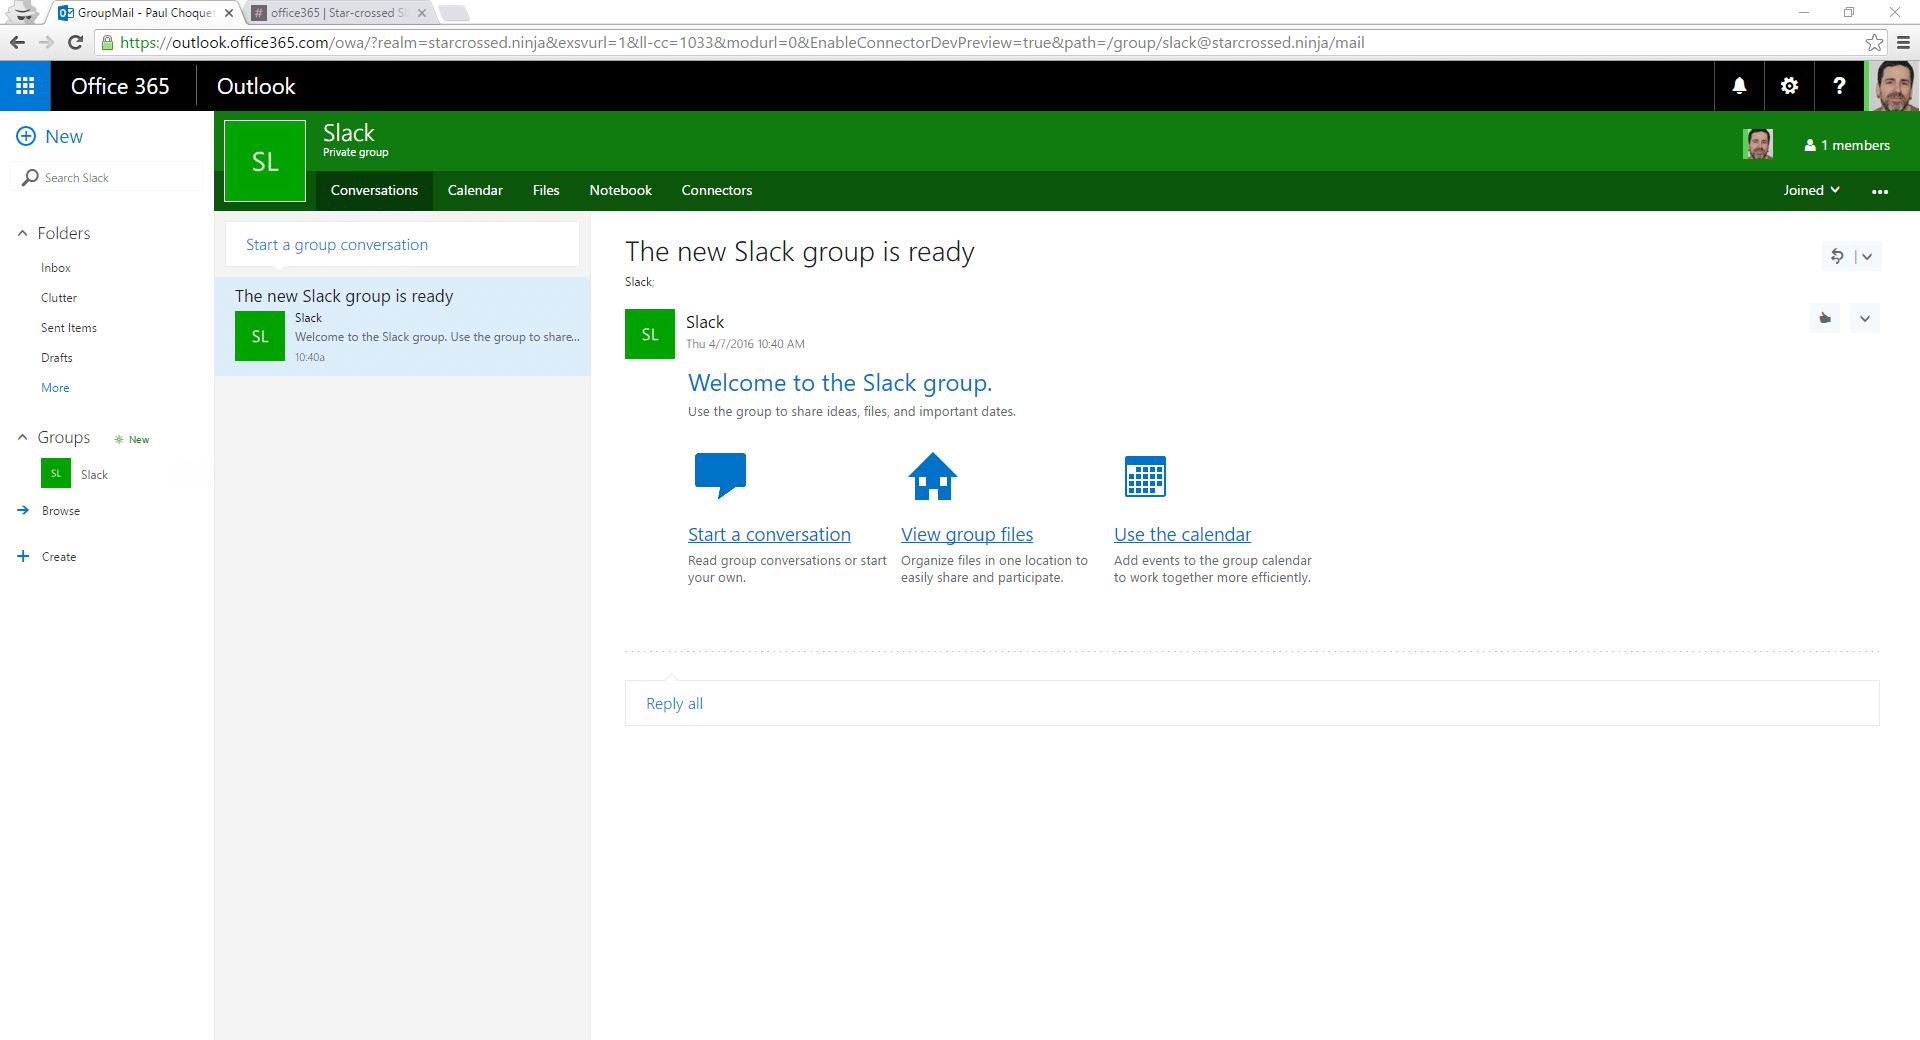
Task: Open the Drafts folder
Action: pos(57,358)
